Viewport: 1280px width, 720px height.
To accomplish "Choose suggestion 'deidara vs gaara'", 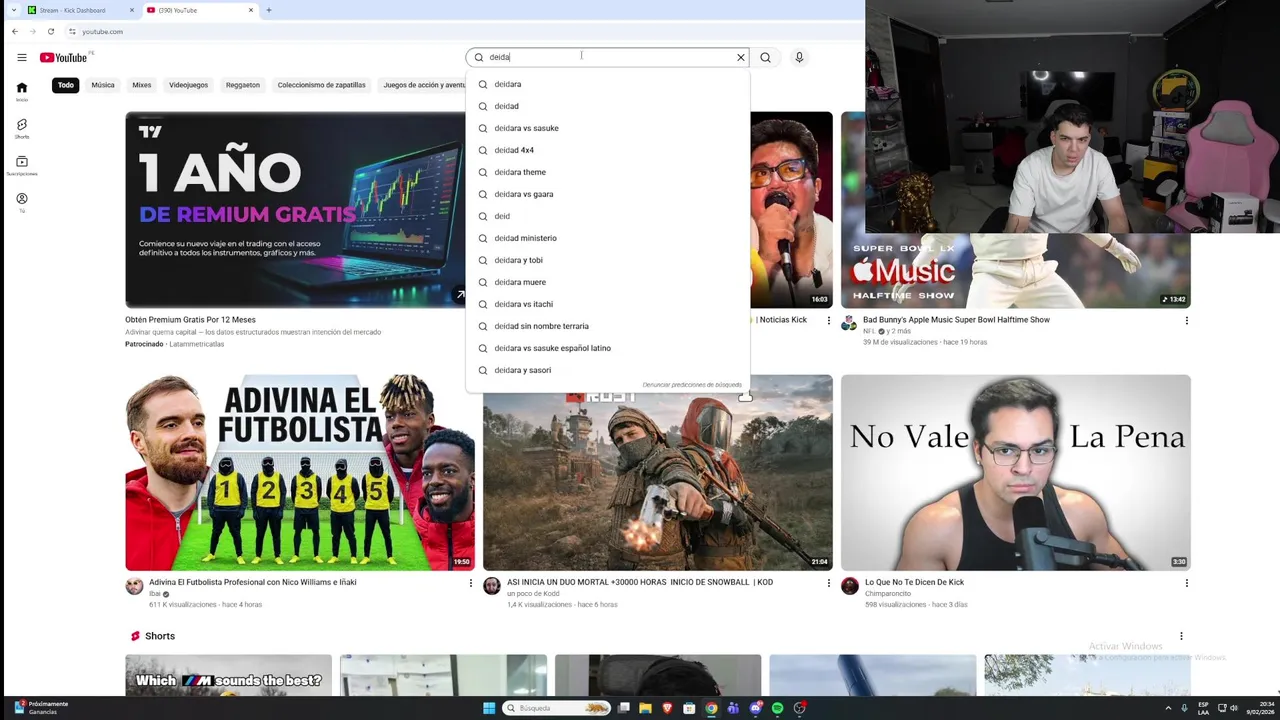I will (x=608, y=194).
